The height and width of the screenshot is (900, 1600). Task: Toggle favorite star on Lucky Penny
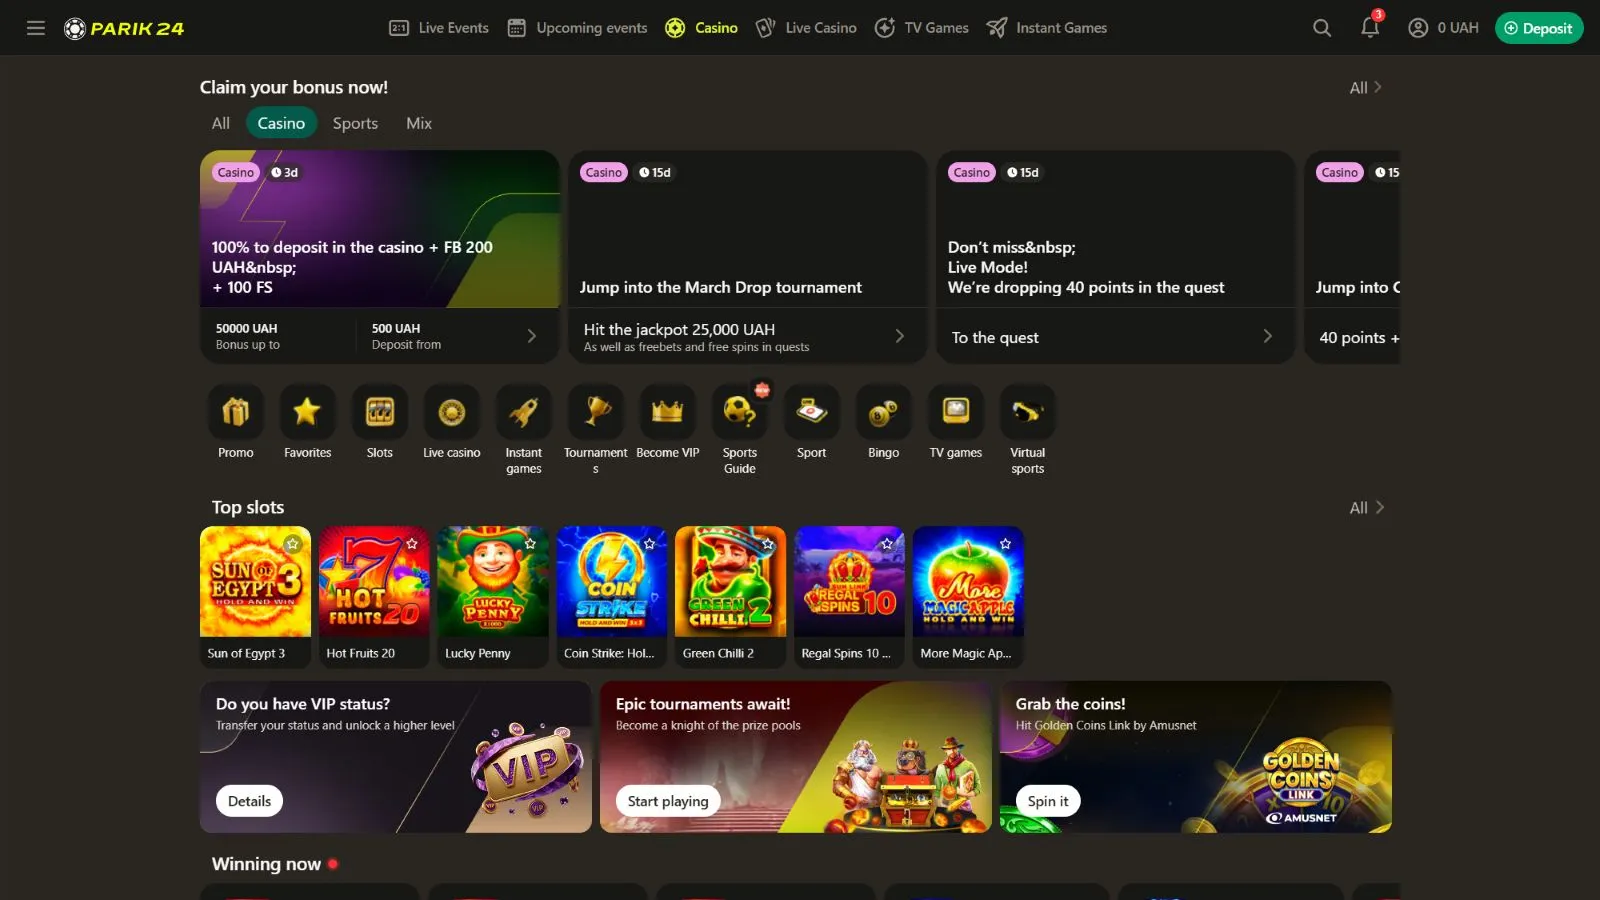click(x=530, y=544)
